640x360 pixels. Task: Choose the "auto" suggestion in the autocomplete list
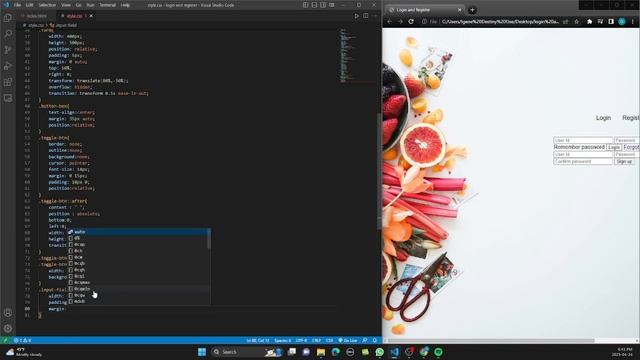(139, 231)
